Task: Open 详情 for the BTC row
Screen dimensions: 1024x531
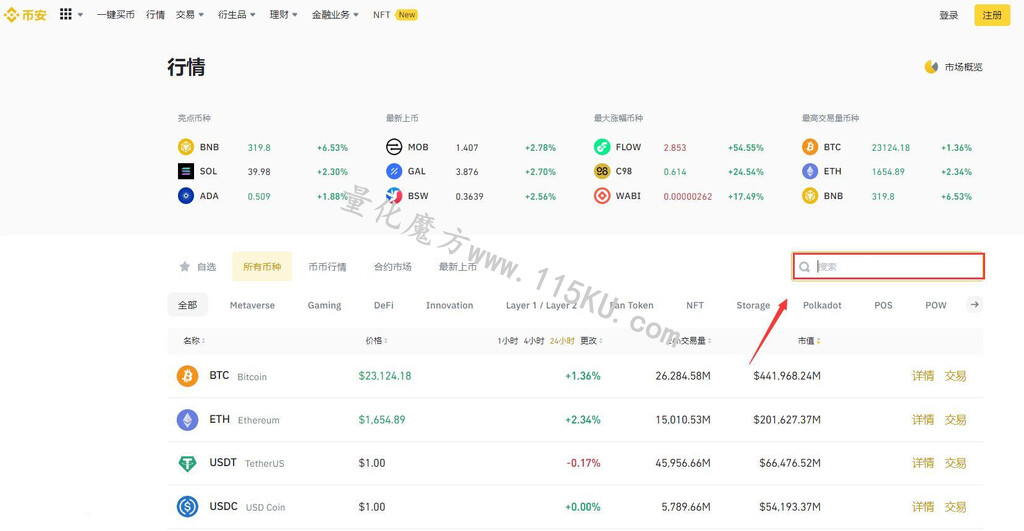Action: (x=923, y=376)
